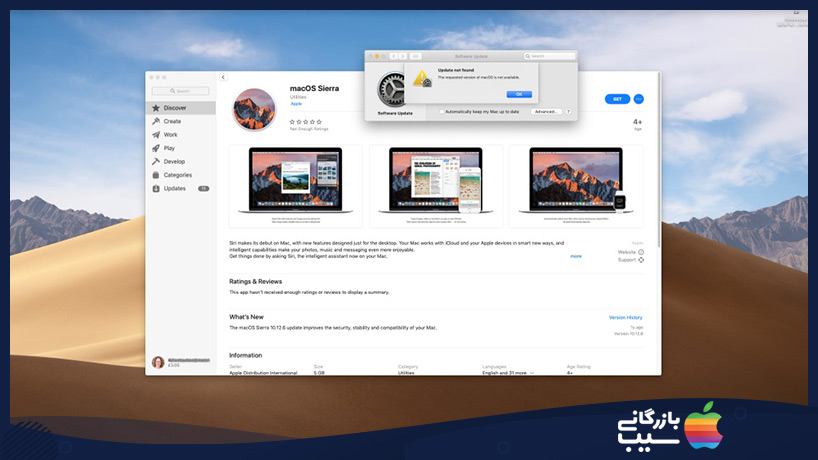This screenshot has width=818, height=460.
Task: Click the Ratings & Reviews heading
Action: (x=256, y=281)
